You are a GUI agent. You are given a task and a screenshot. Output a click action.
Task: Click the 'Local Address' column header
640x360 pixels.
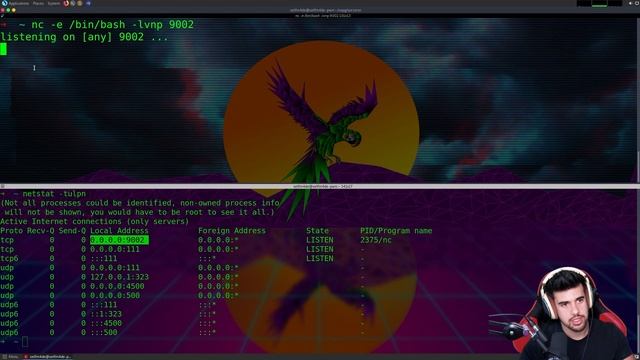119,231
